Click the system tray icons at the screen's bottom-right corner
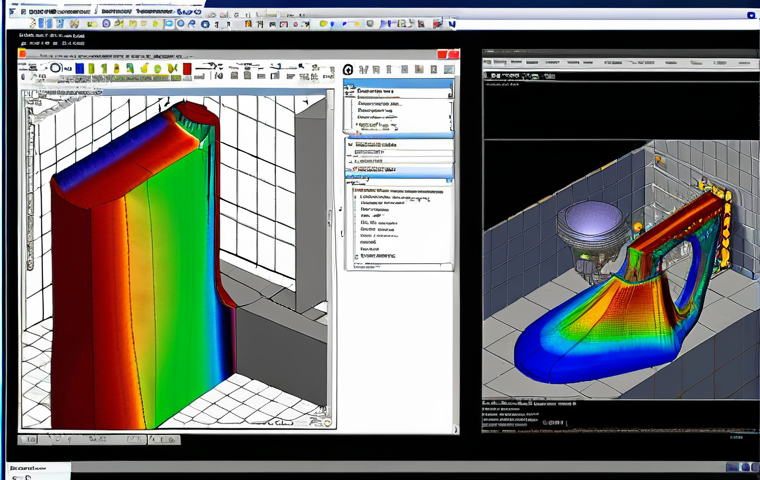Screen dimensions: 760x480 pos(742,467)
